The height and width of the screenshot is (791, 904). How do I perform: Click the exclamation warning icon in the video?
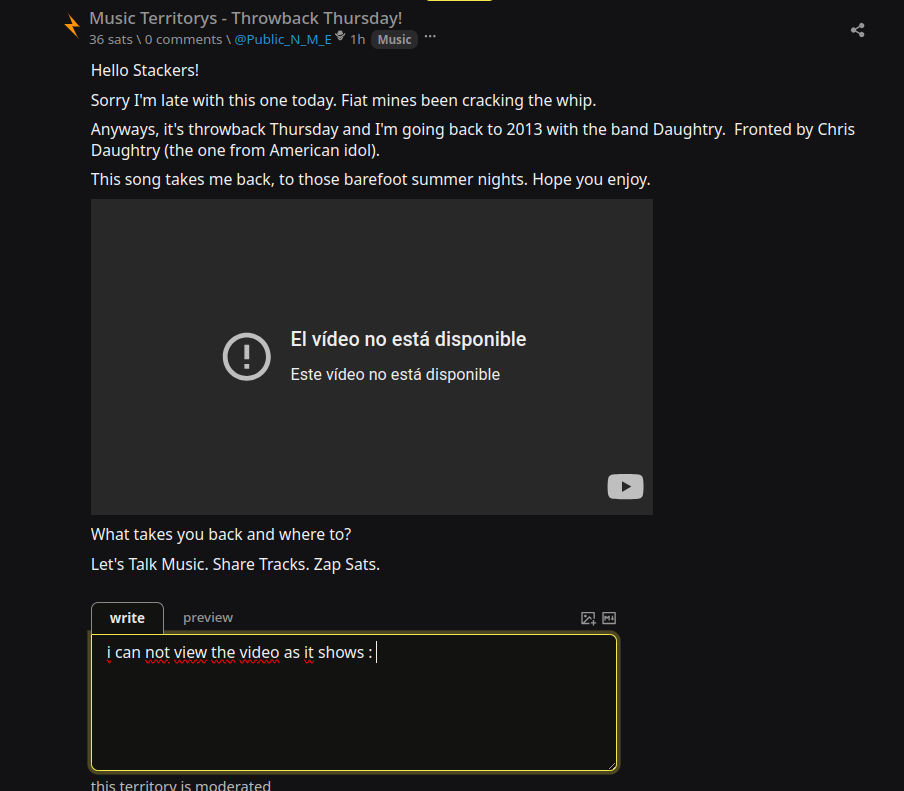247,356
